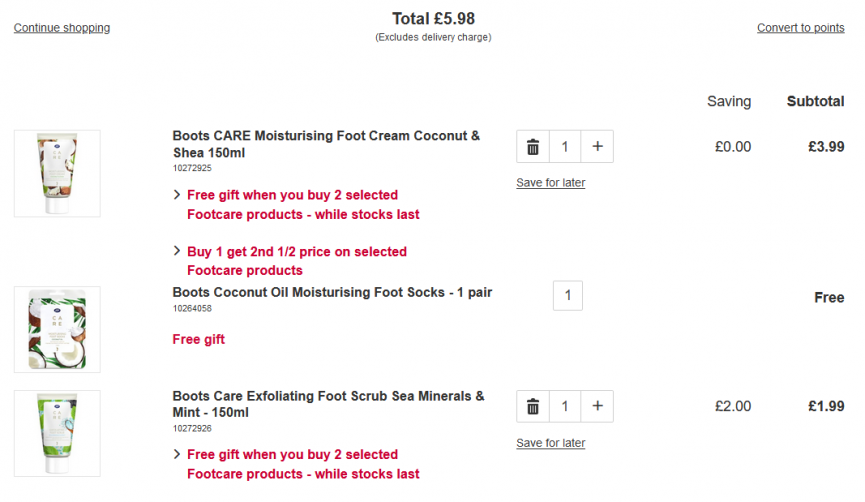
Task: Expand the free gift offer chevron under Foot Cream
Action: tap(177, 195)
